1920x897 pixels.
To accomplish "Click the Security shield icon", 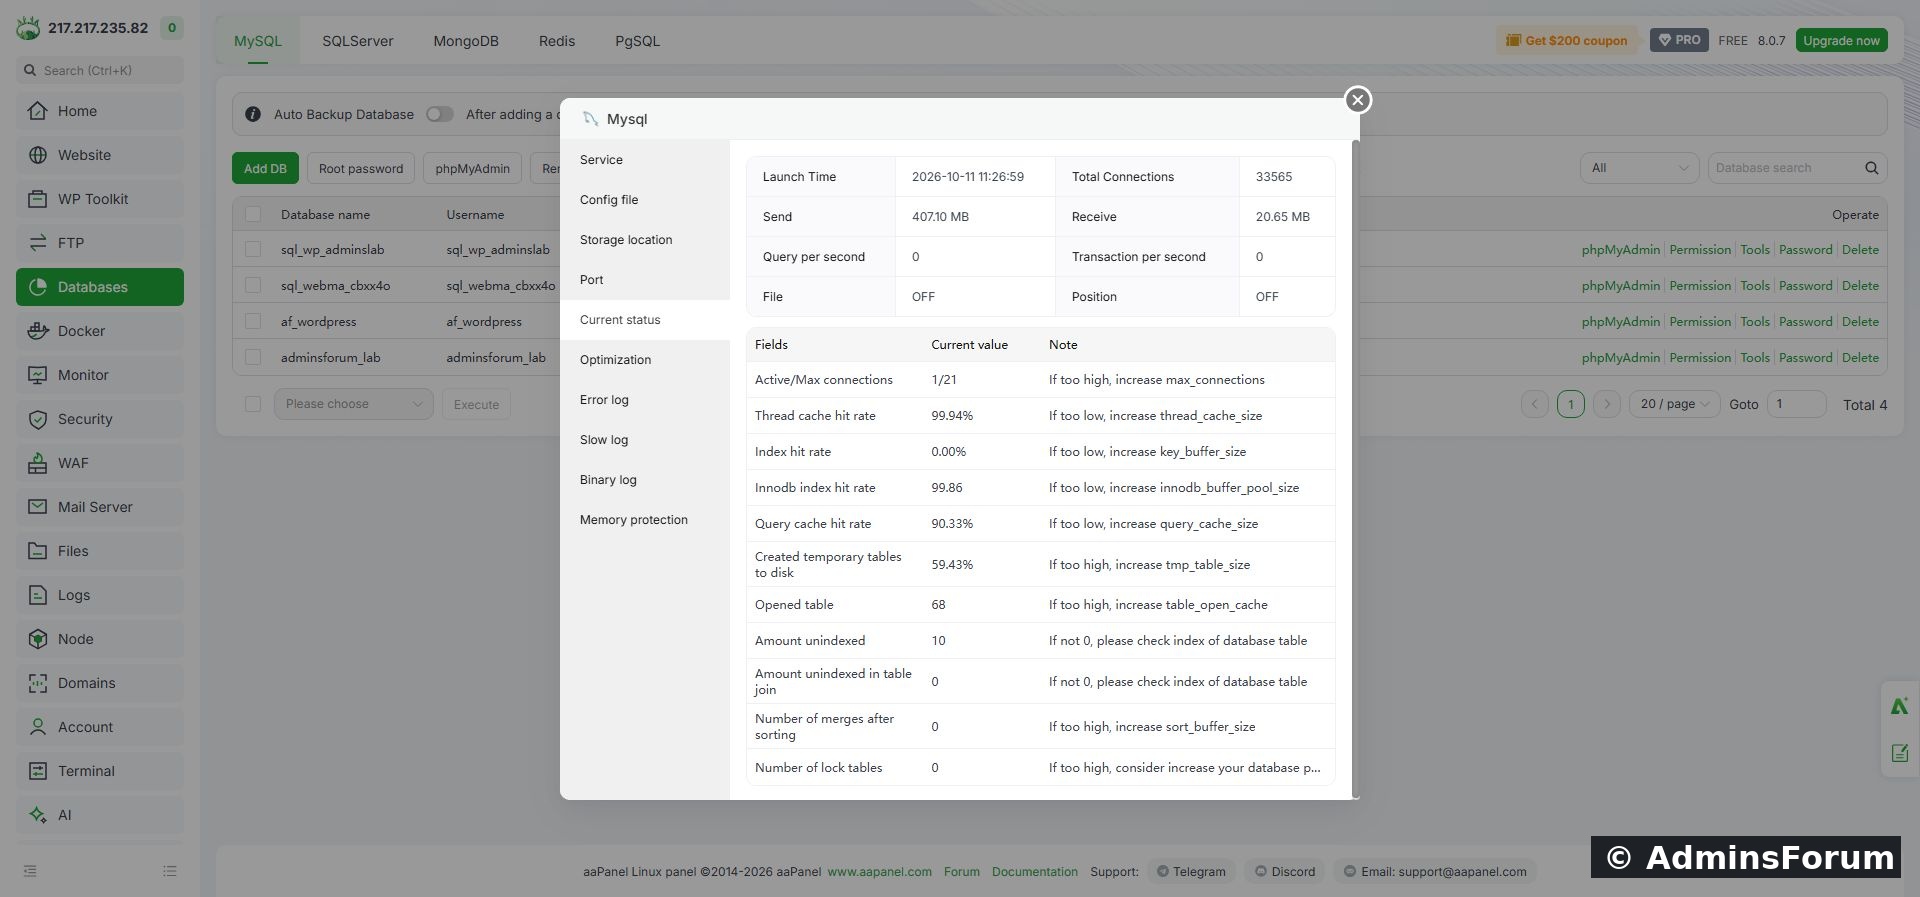I will click(38, 419).
